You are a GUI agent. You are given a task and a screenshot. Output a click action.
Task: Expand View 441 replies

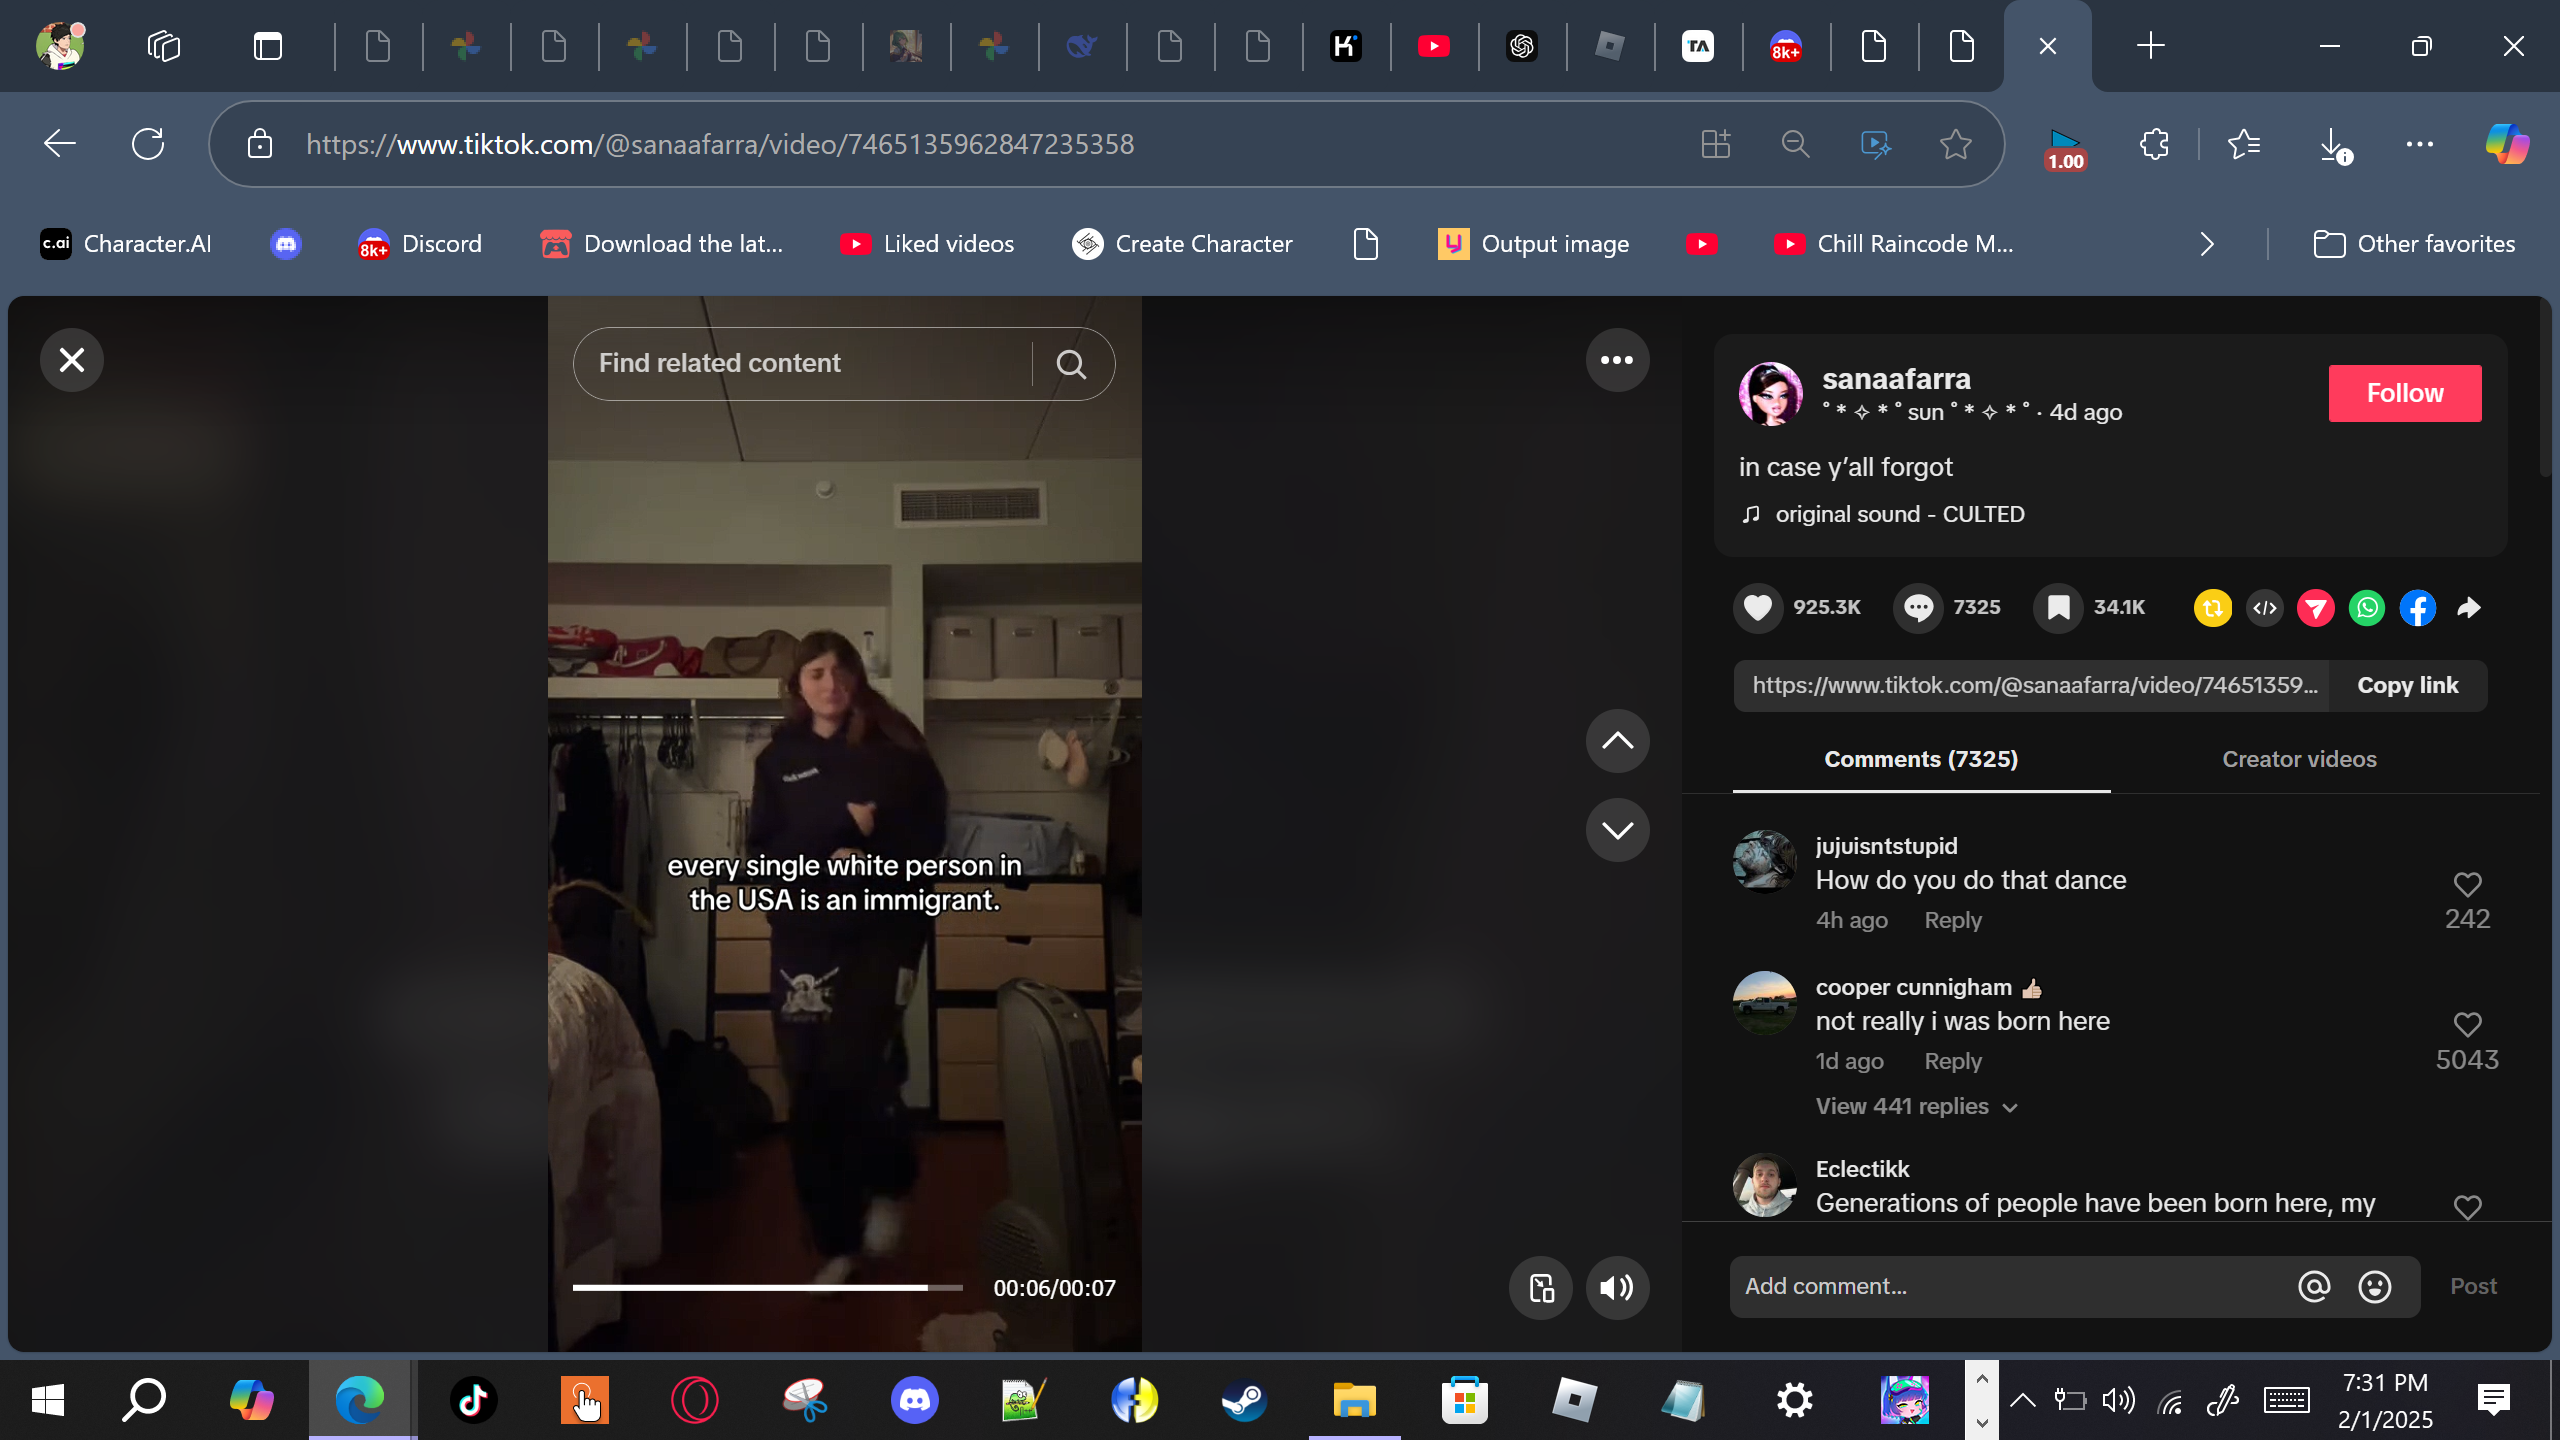coord(1915,1107)
